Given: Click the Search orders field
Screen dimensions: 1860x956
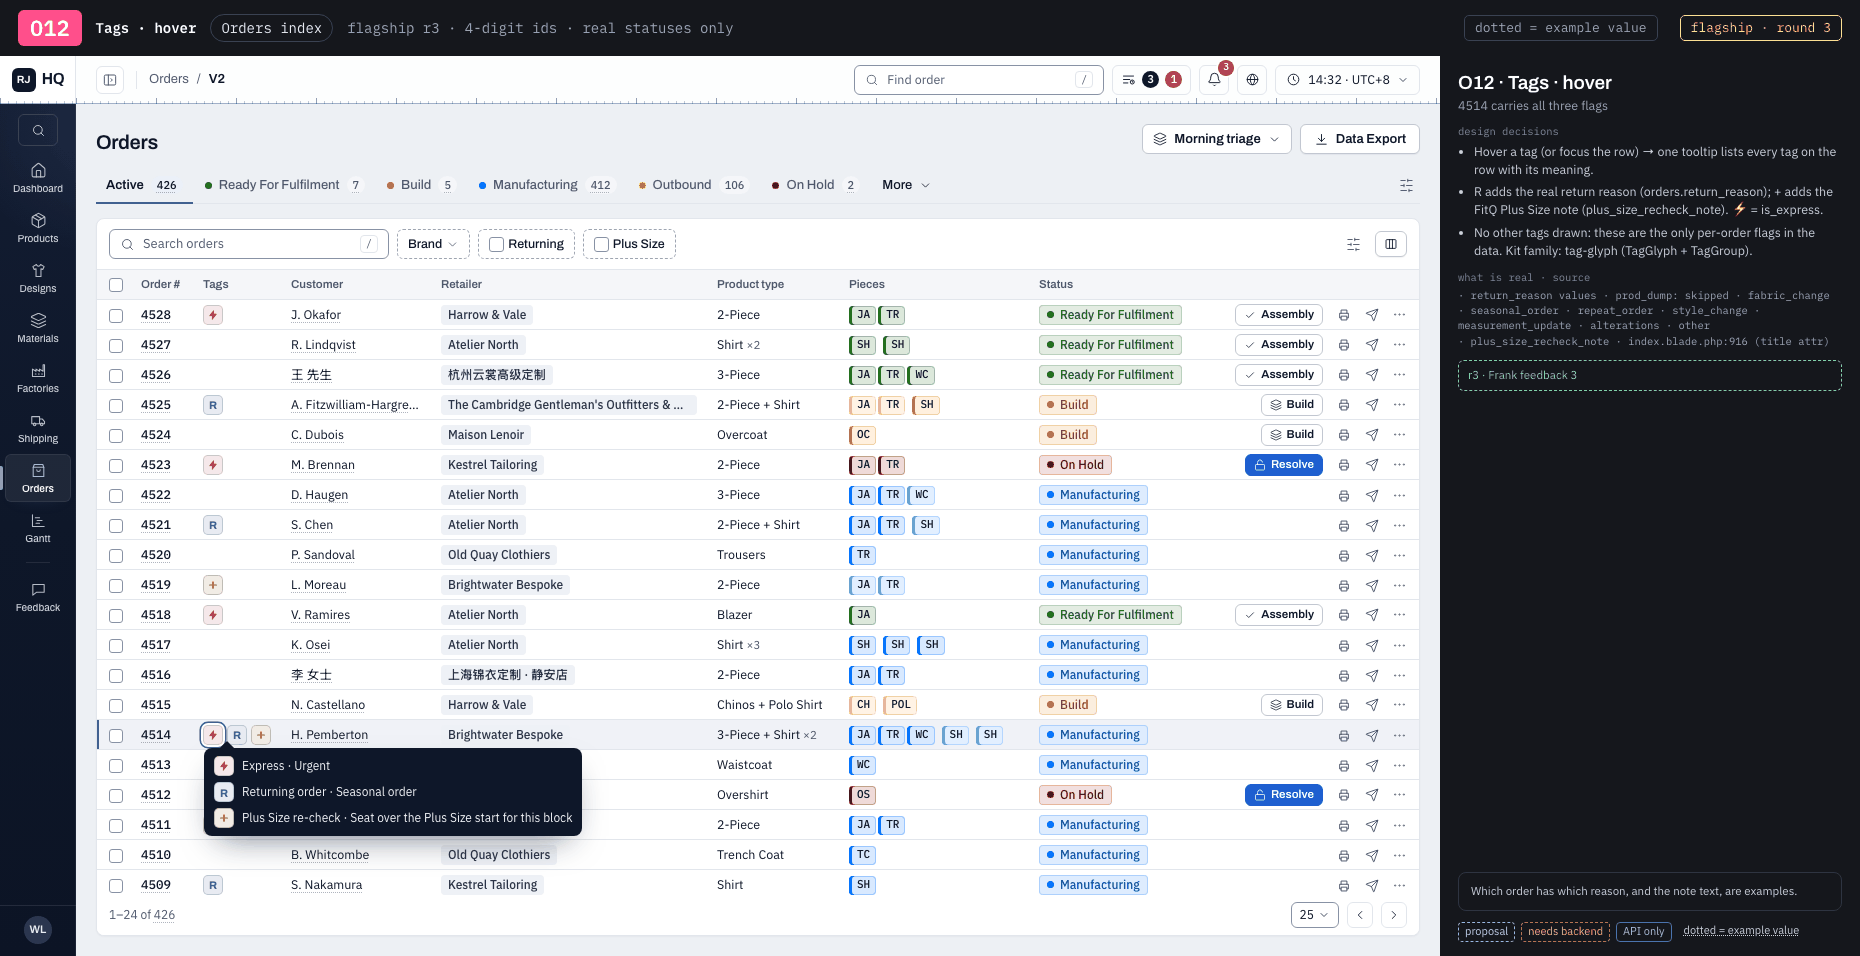Looking at the screenshot, I should click(x=249, y=244).
